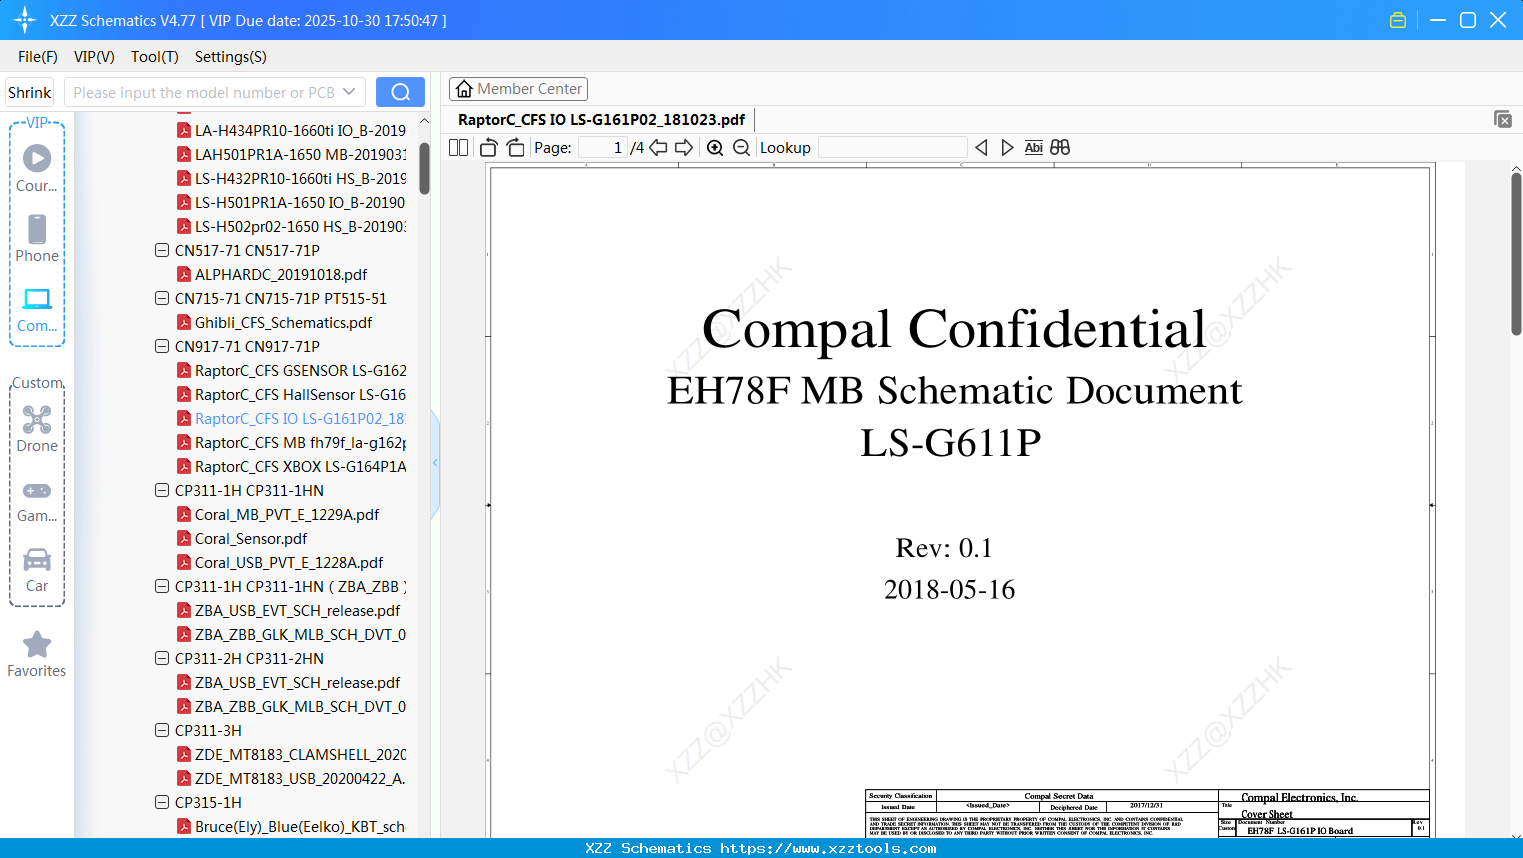
Task: Open LA-H434PR10-1660ti IO_B-2019 file
Action: (x=300, y=130)
